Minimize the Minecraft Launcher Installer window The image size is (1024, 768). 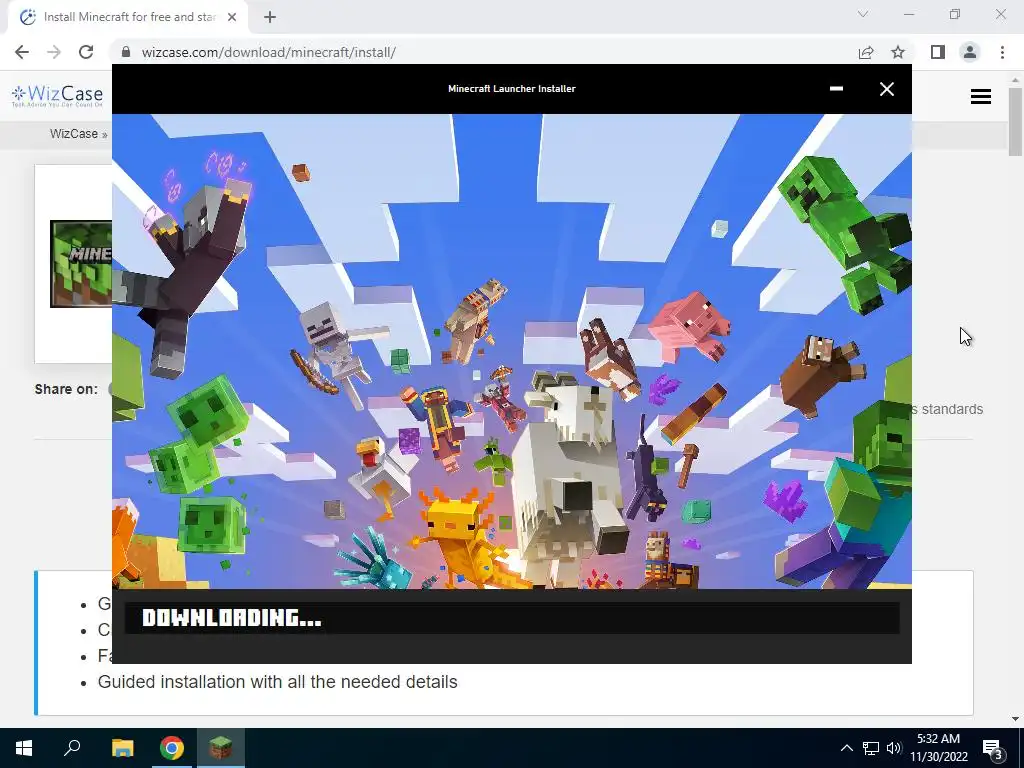point(836,89)
